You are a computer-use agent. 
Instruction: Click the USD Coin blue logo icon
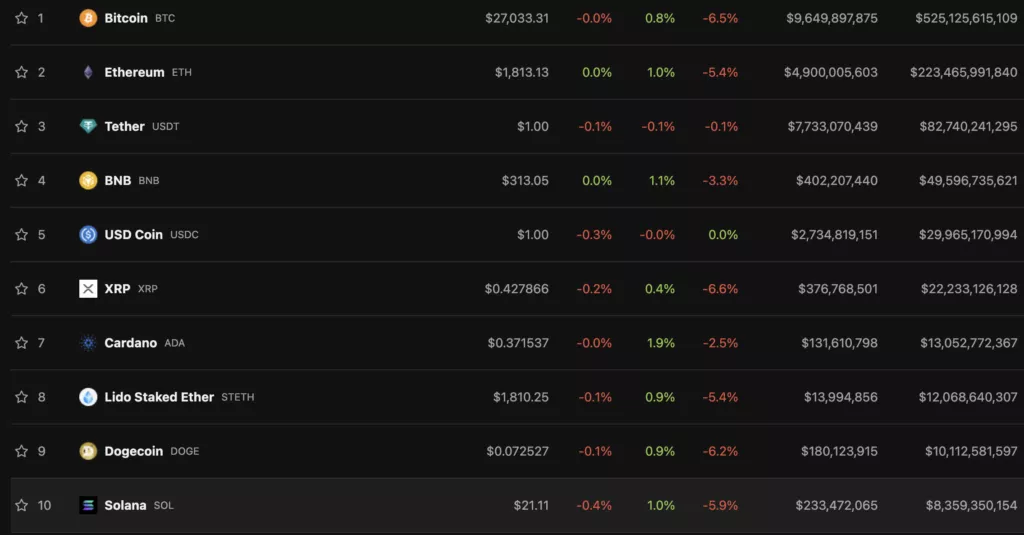click(x=88, y=235)
